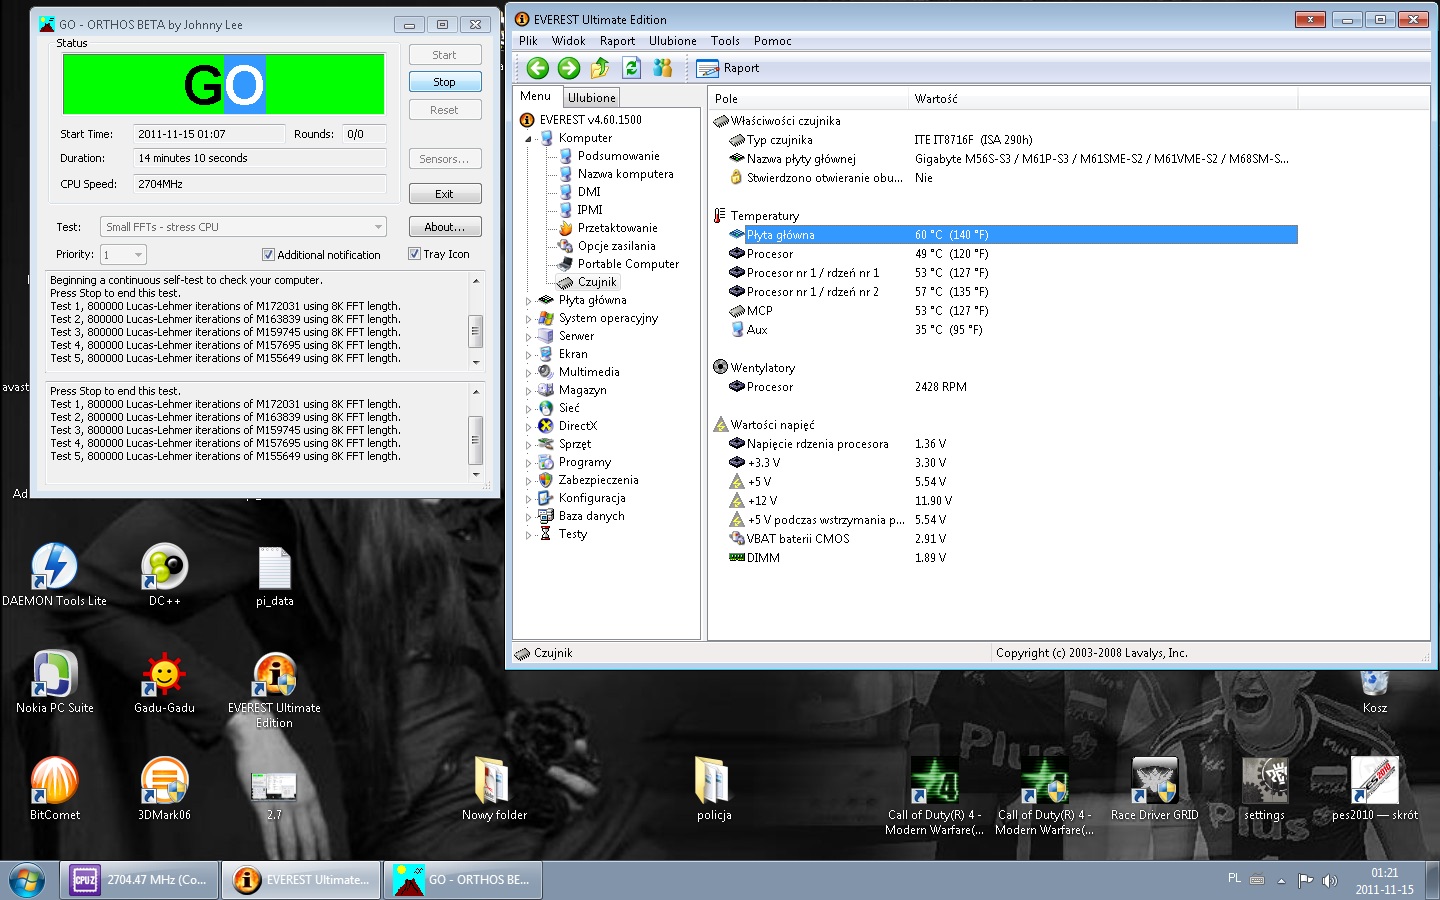
Task: Stop the ORTHOS stress test
Action: (x=445, y=82)
